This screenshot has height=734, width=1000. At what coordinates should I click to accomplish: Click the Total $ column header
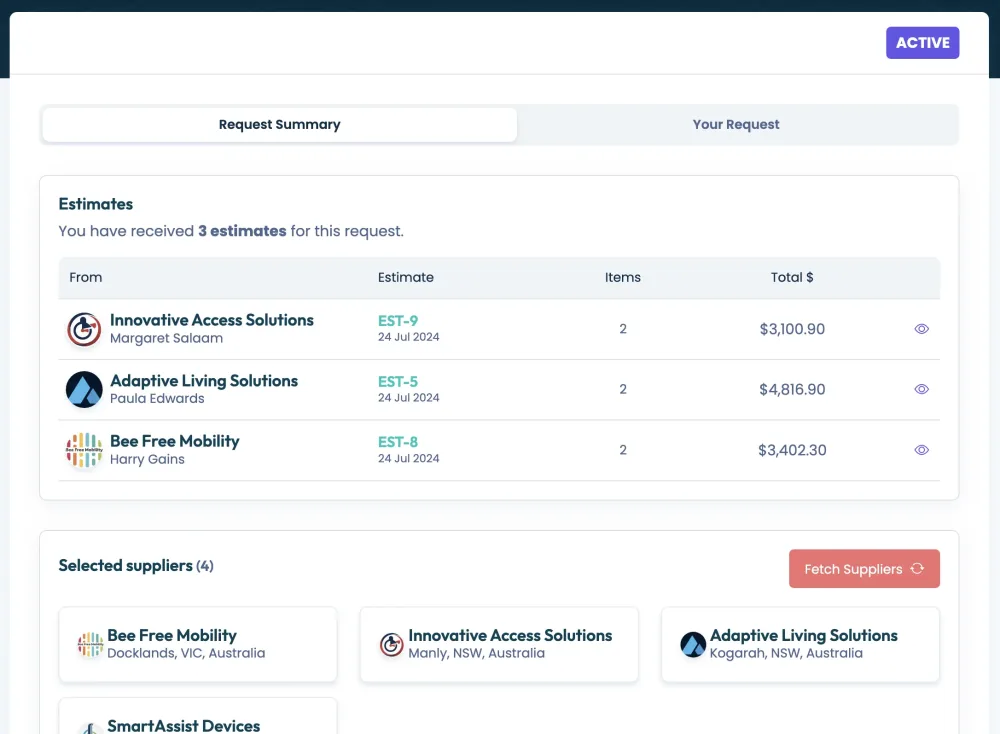[x=792, y=277]
